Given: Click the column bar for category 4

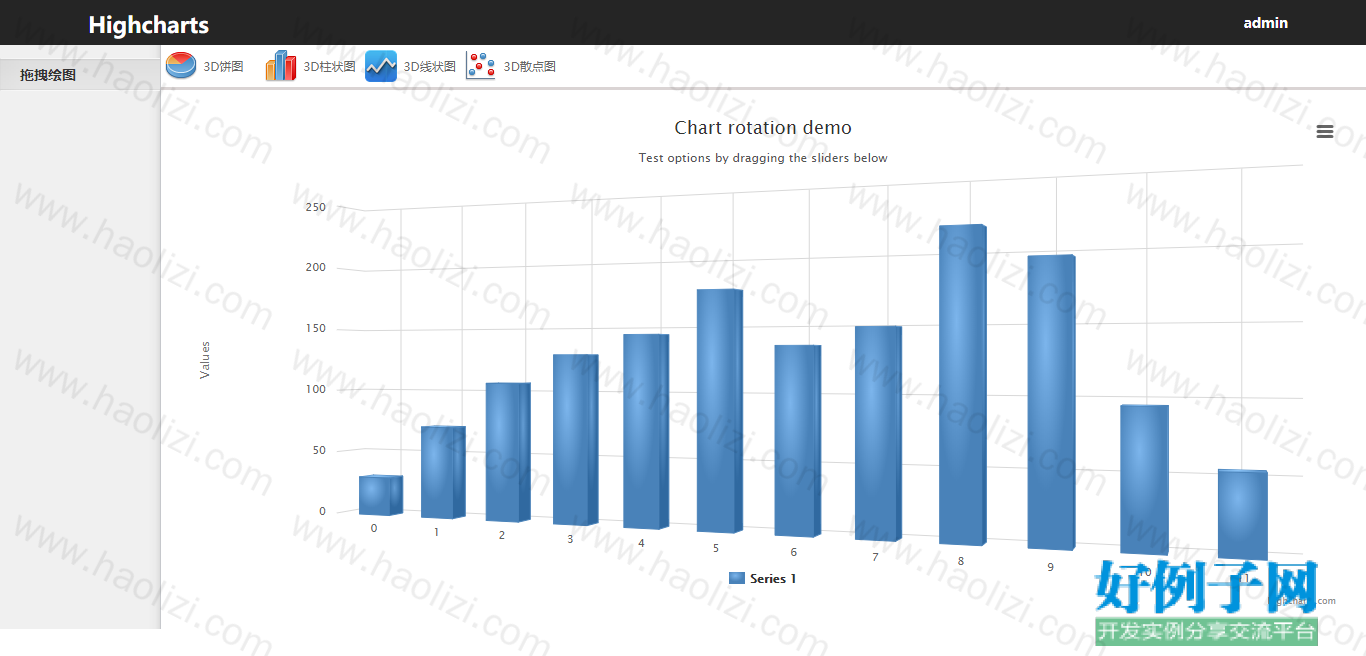Looking at the screenshot, I should (x=646, y=432).
